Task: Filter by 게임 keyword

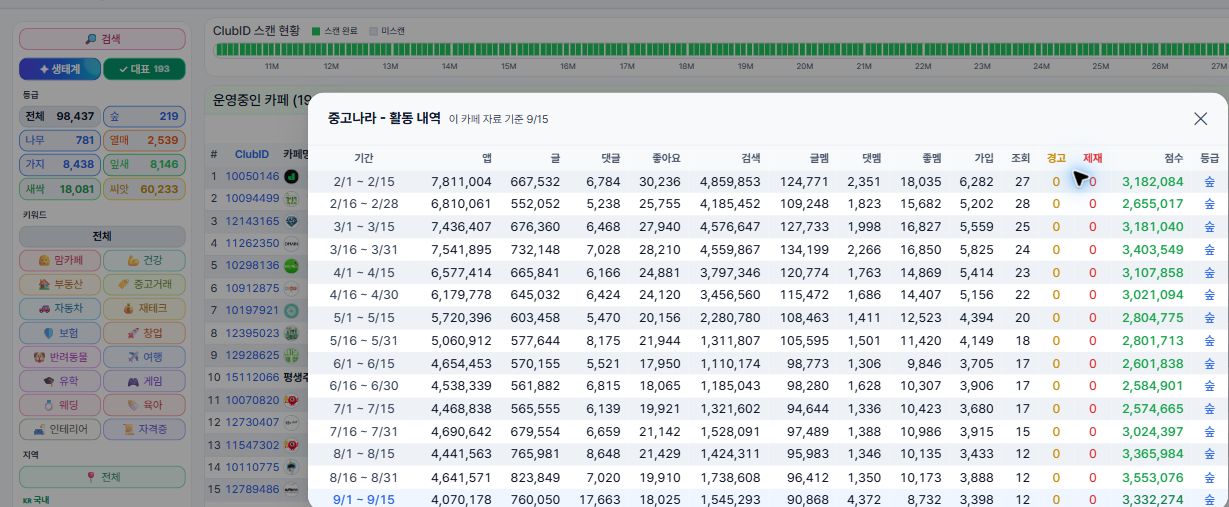Action: [x=144, y=381]
